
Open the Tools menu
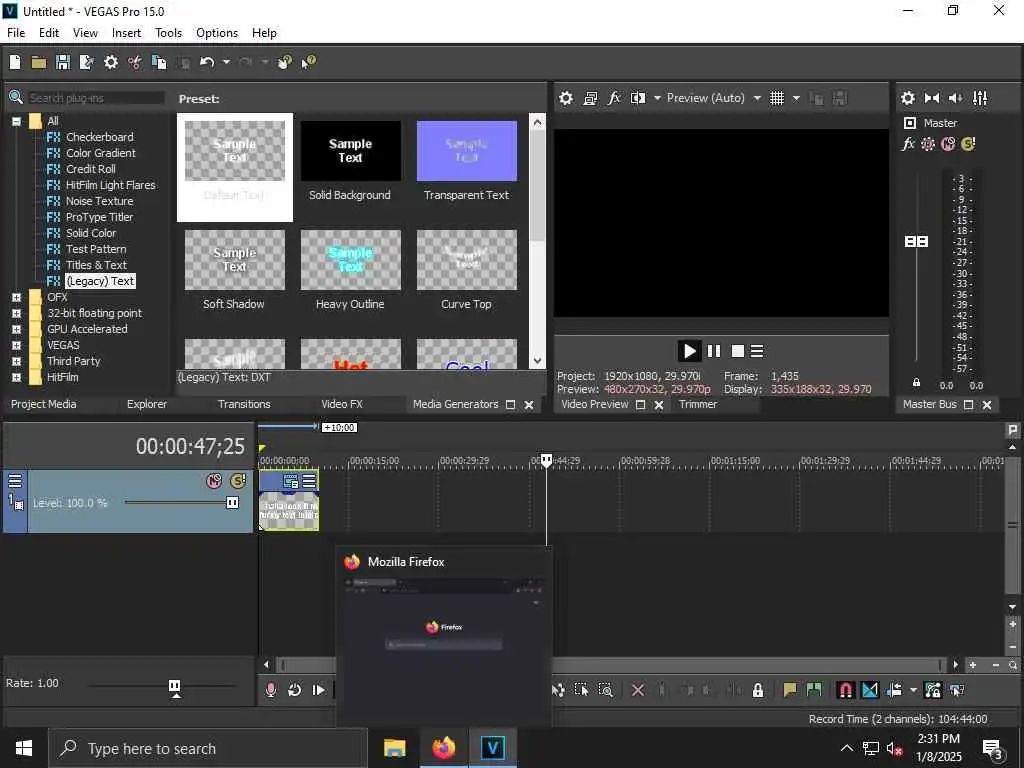168,33
